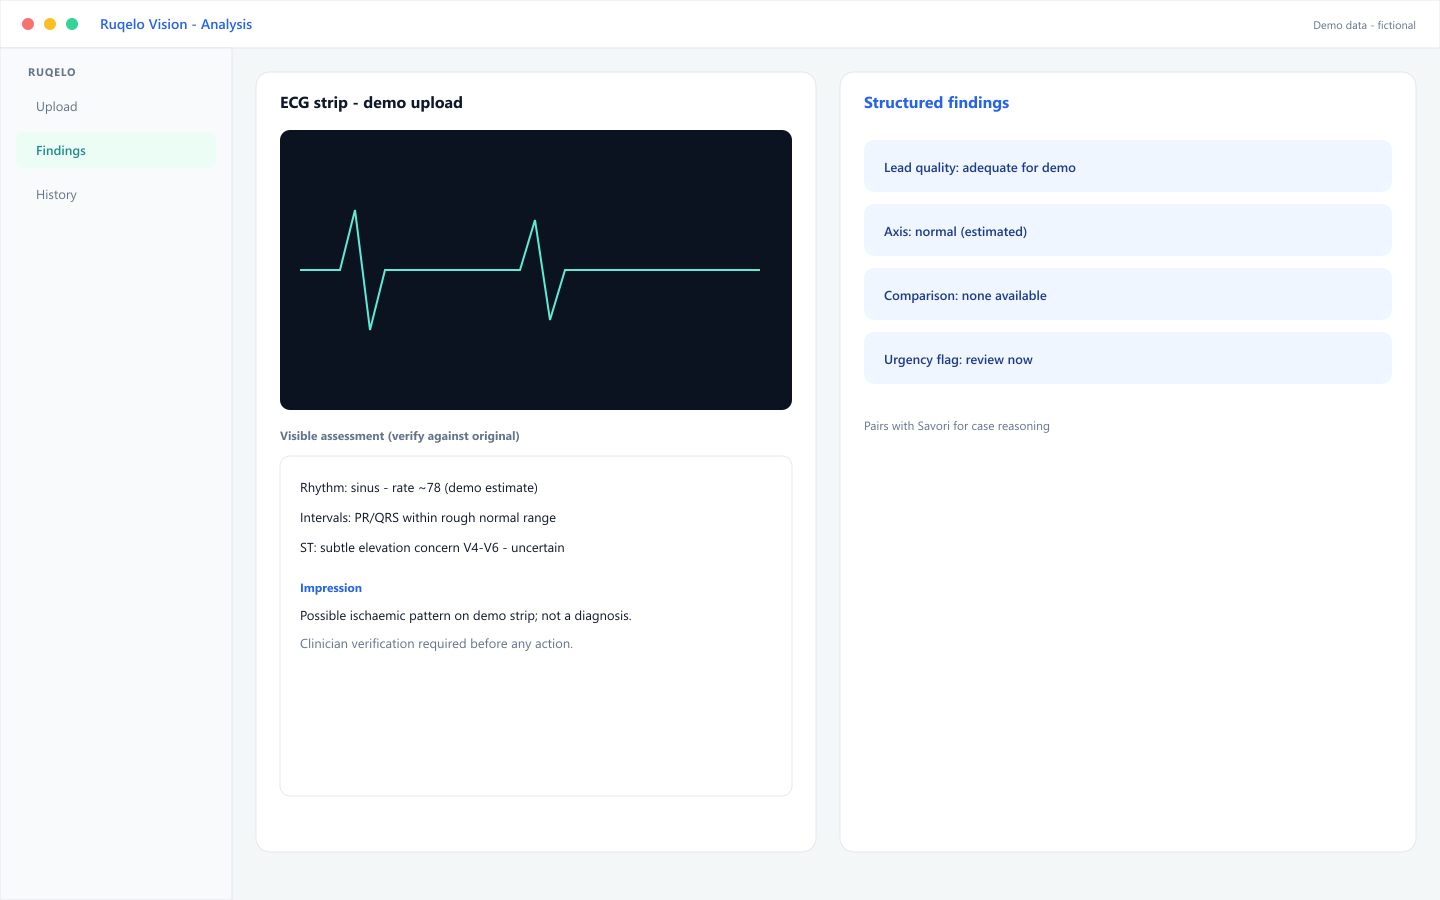Viewport: 1440px width, 900px height.
Task: Select the Findings sidebar item
Action: point(116,151)
